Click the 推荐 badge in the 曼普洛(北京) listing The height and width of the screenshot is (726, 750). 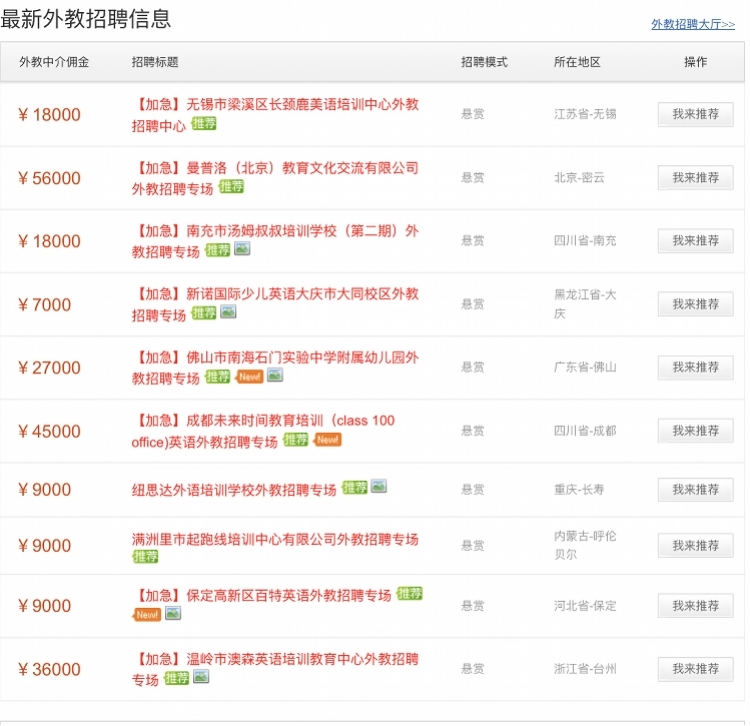click(x=231, y=187)
